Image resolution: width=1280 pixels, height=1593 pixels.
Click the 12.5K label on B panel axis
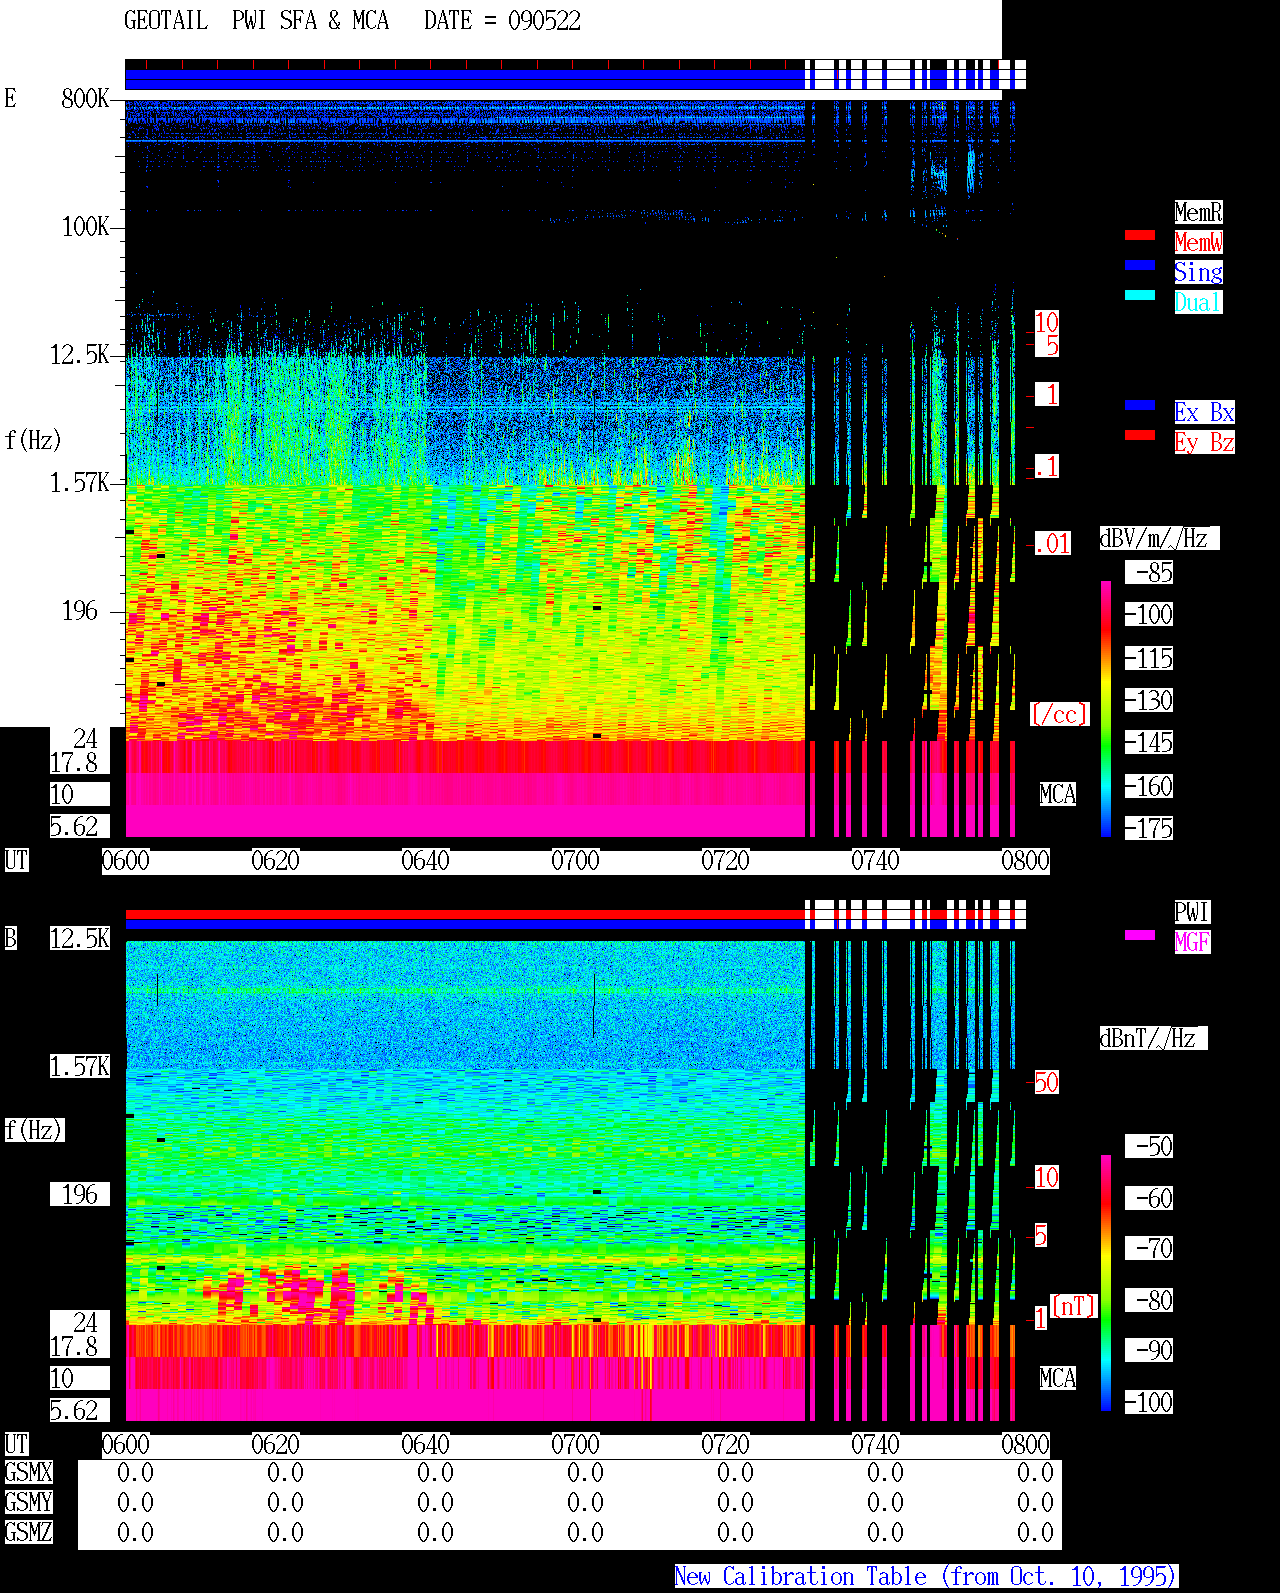(80, 938)
